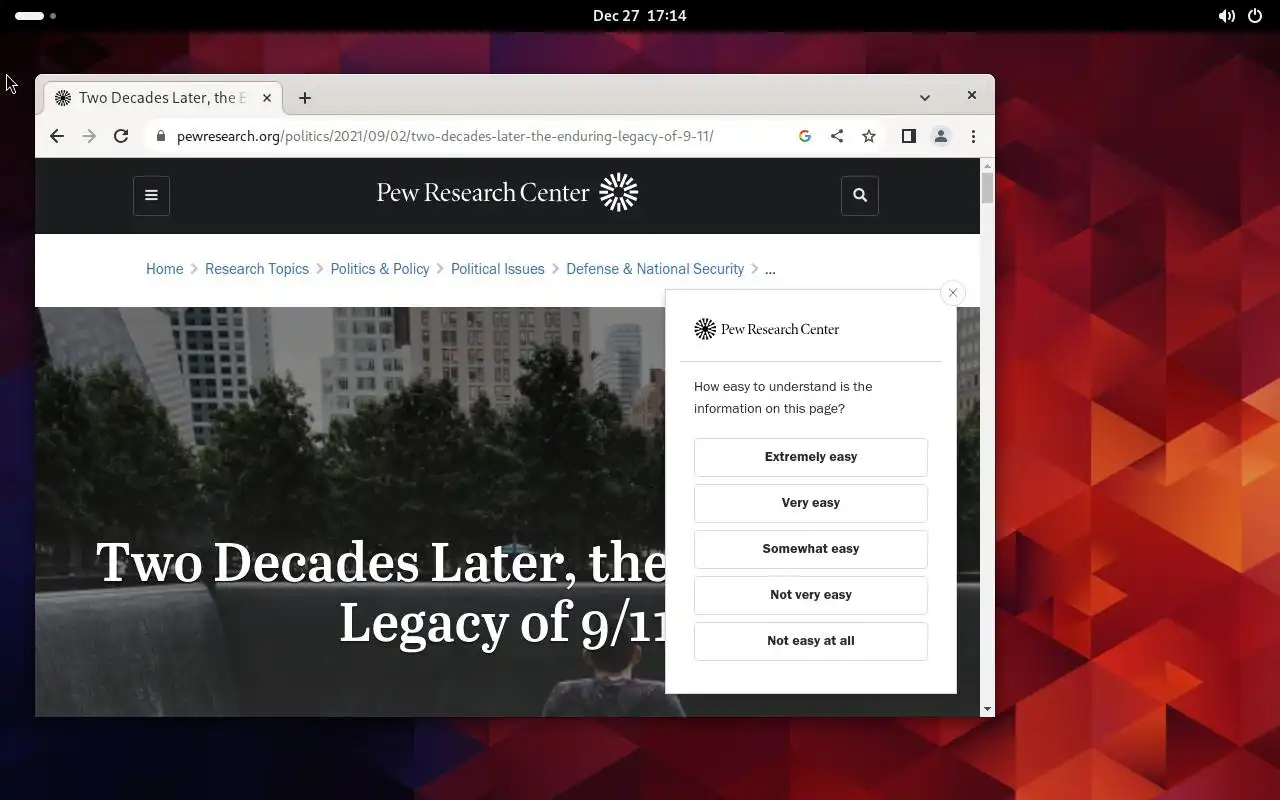Choose the Very easy option
Screen dimensions: 1280x800
point(811,503)
